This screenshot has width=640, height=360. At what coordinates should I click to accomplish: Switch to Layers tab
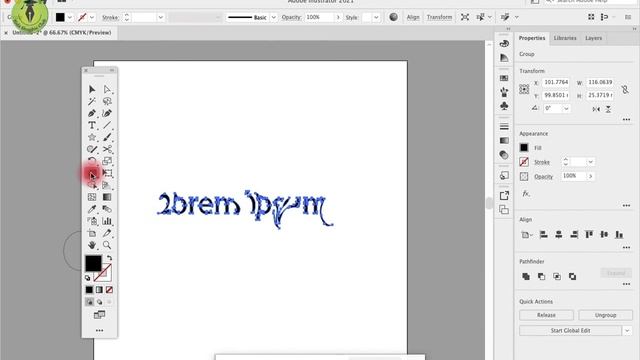(x=593, y=38)
